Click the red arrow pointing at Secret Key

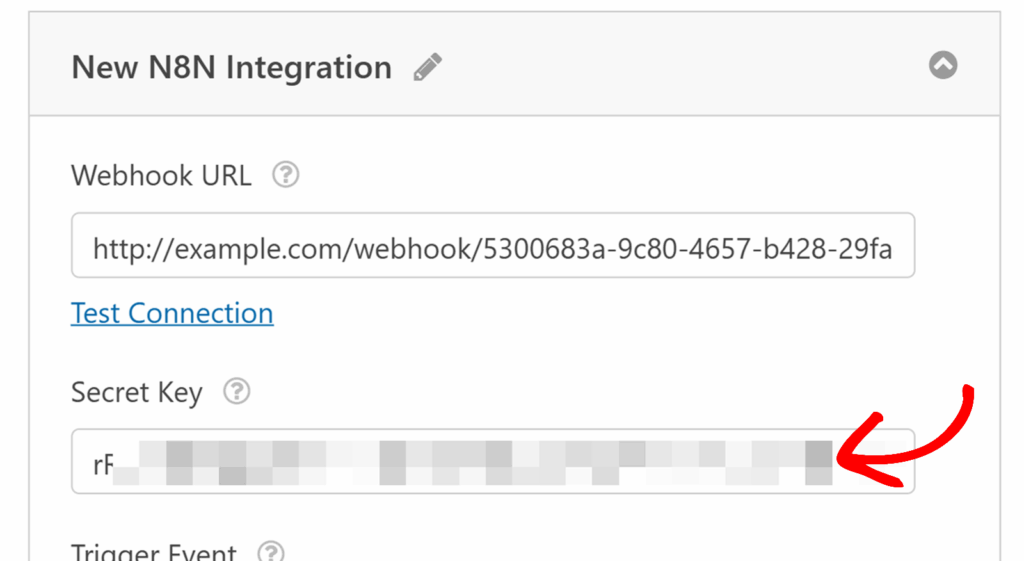point(905,440)
